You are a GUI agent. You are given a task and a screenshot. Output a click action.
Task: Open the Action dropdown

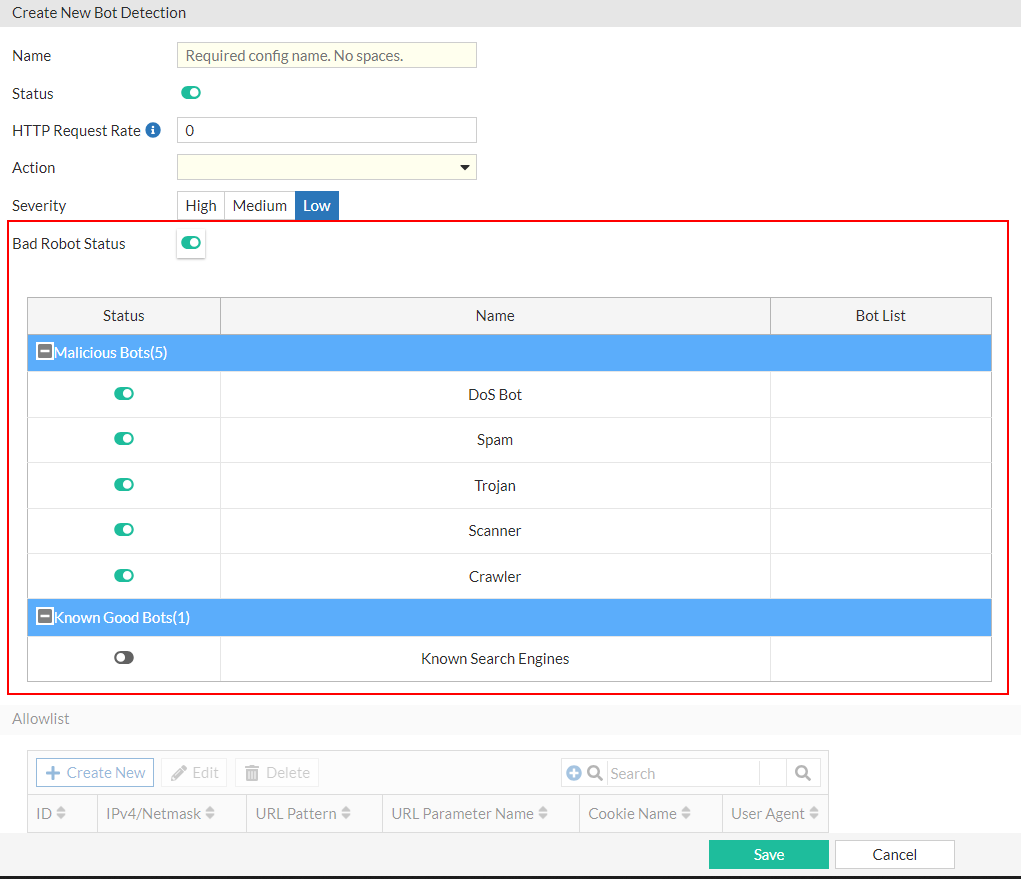click(463, 167)
